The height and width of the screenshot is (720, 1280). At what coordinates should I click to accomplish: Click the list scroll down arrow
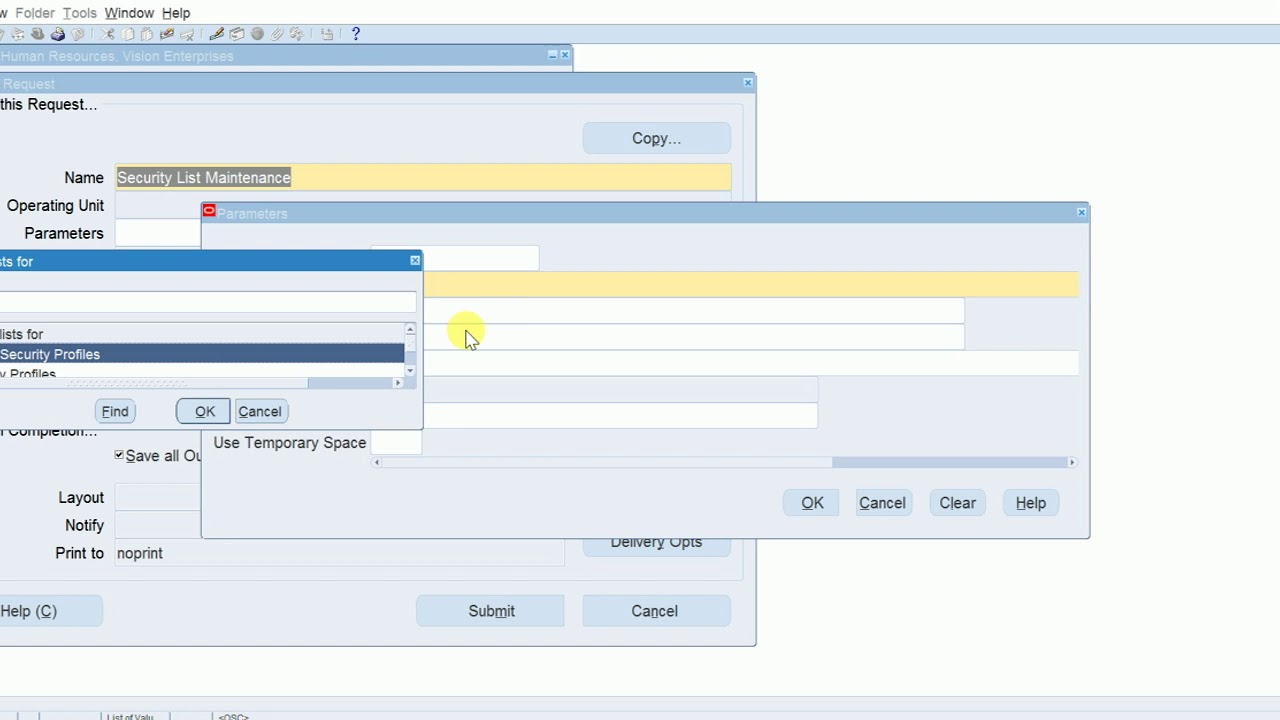(410, 371)
